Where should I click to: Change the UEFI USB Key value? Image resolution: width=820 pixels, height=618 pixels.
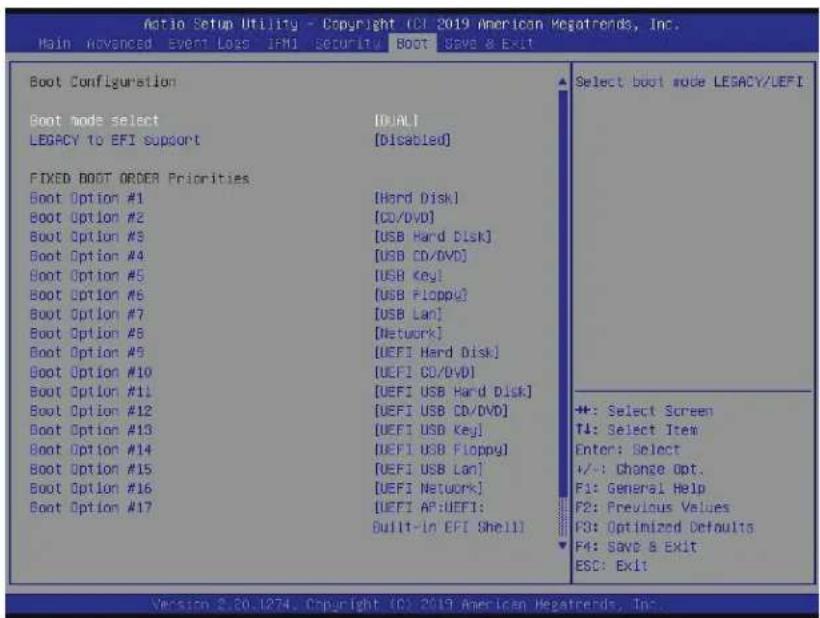[428, 430]
